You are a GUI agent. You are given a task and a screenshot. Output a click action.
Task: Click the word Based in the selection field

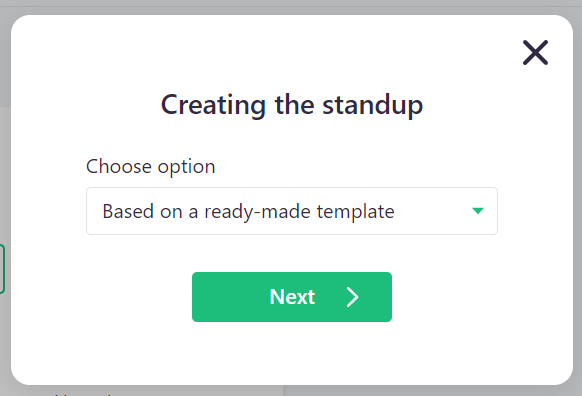coord(128,212)
